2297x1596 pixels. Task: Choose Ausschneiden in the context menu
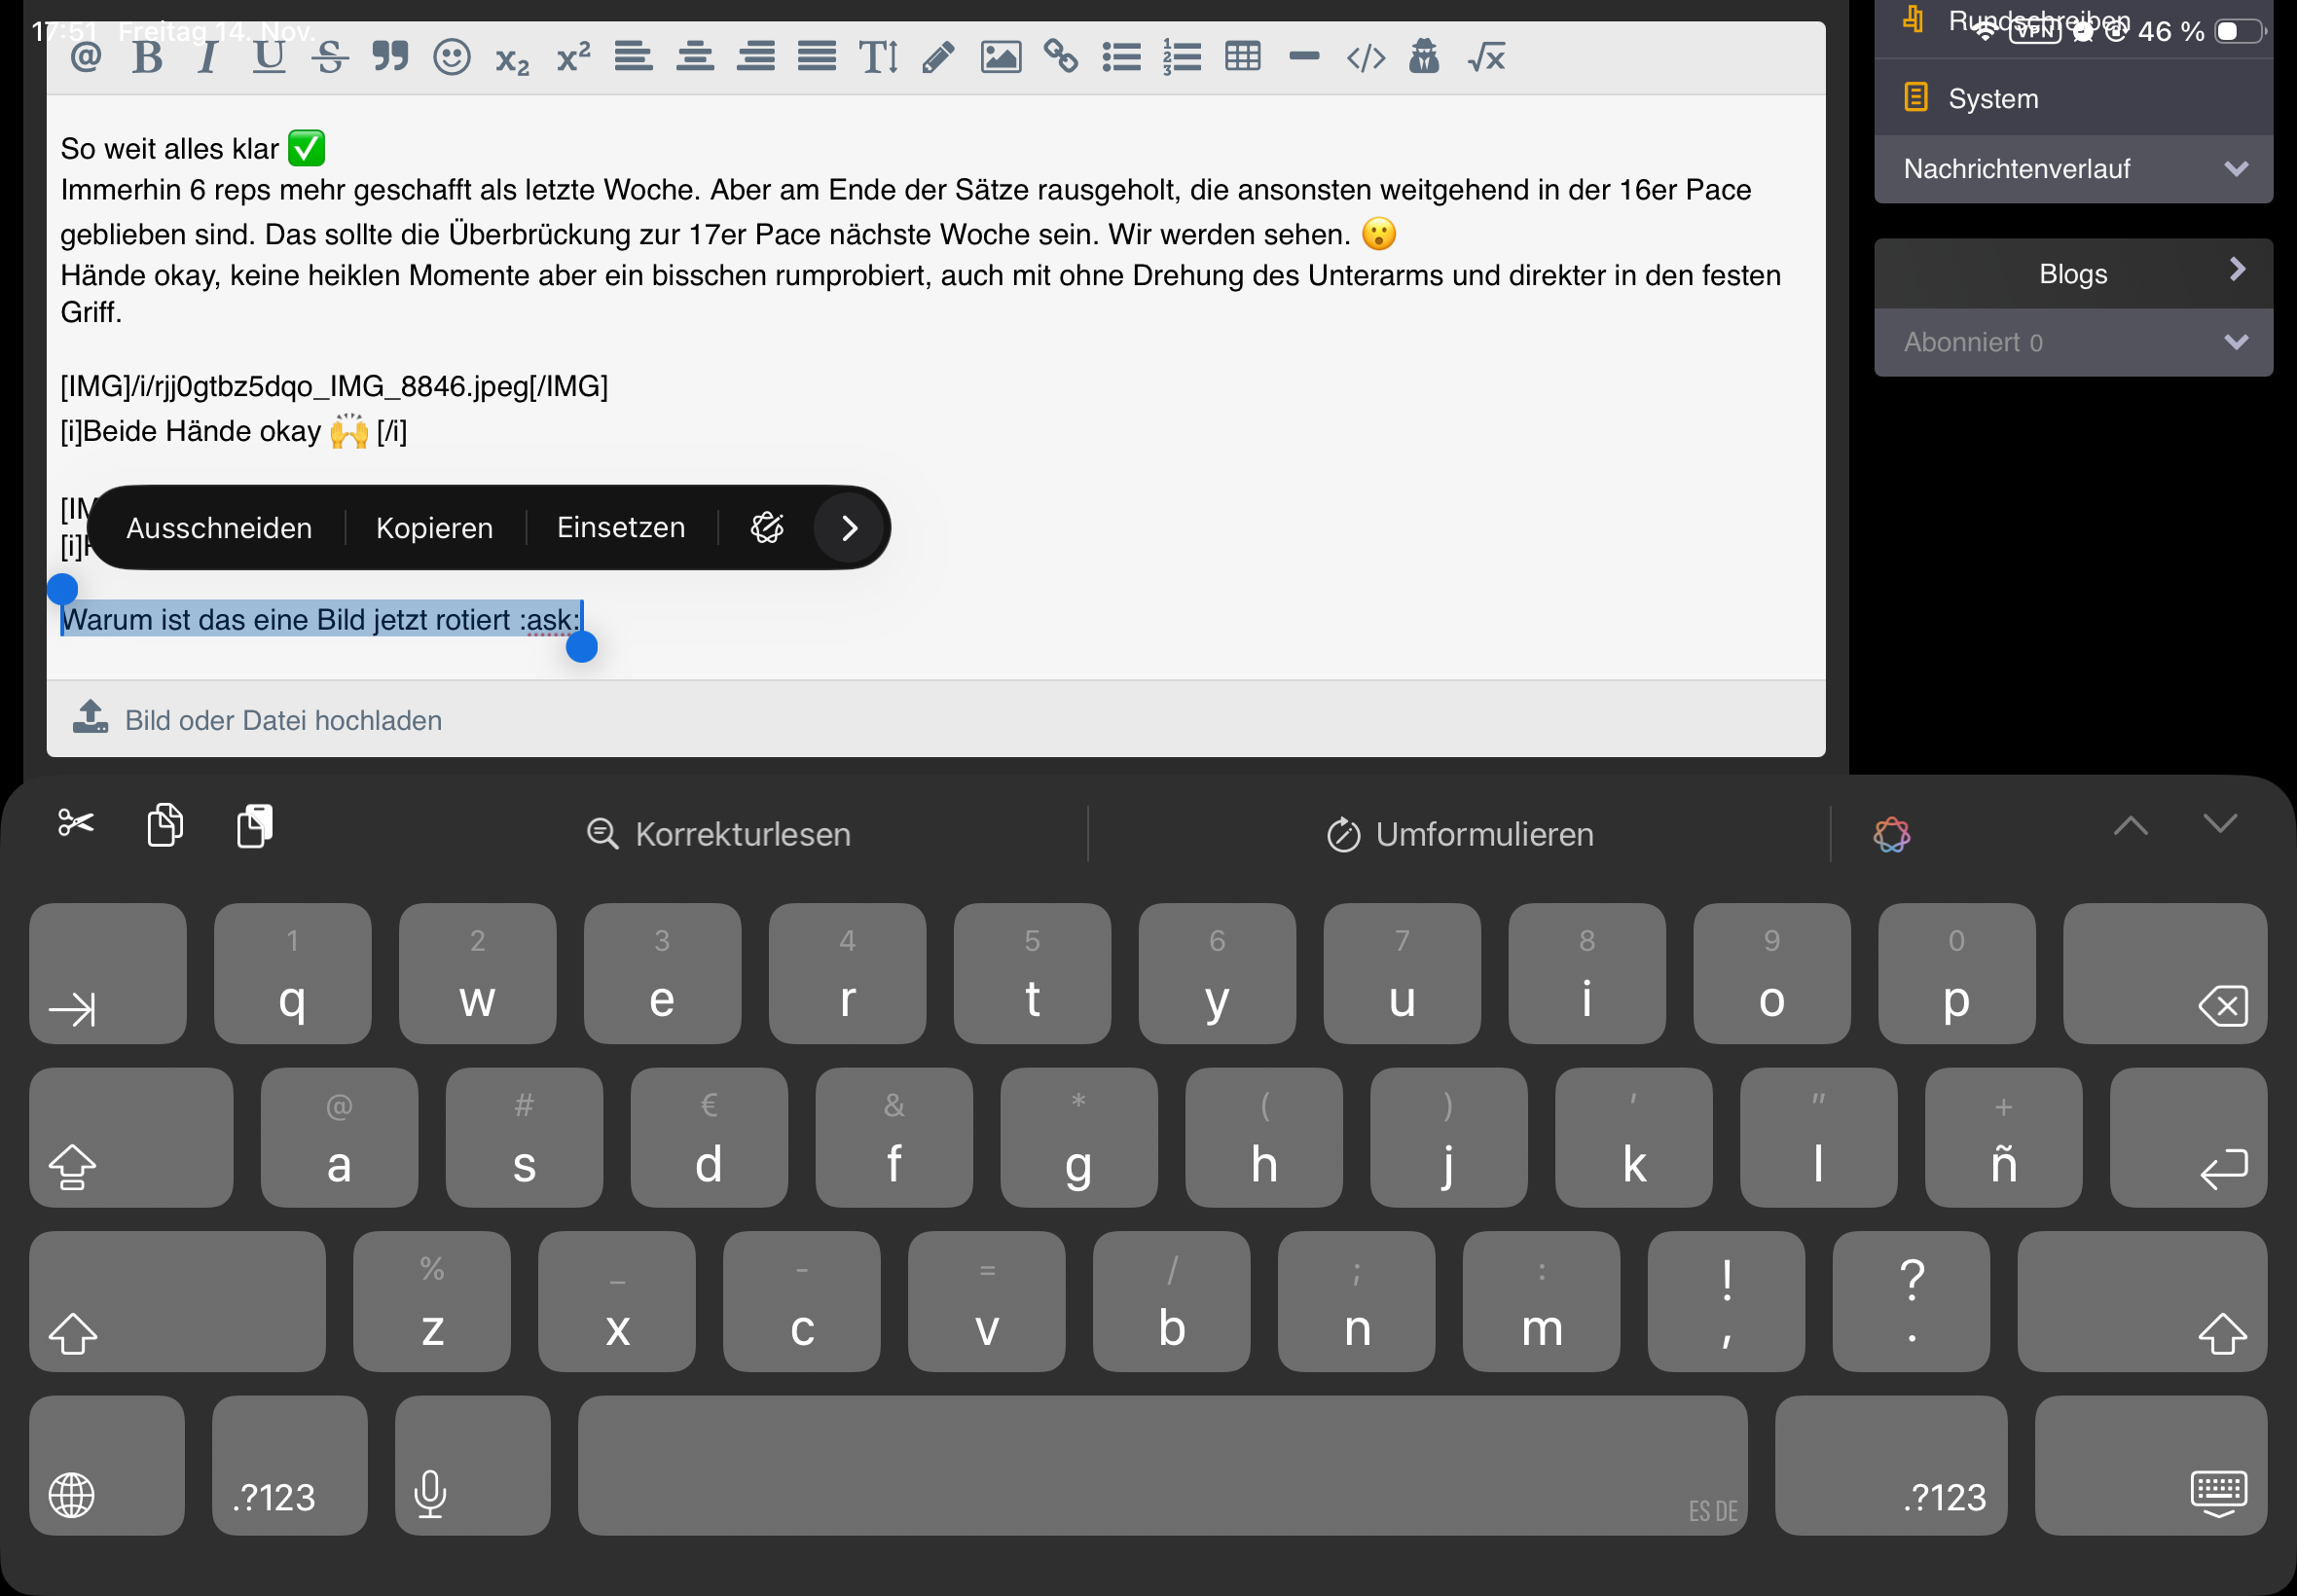219,528
